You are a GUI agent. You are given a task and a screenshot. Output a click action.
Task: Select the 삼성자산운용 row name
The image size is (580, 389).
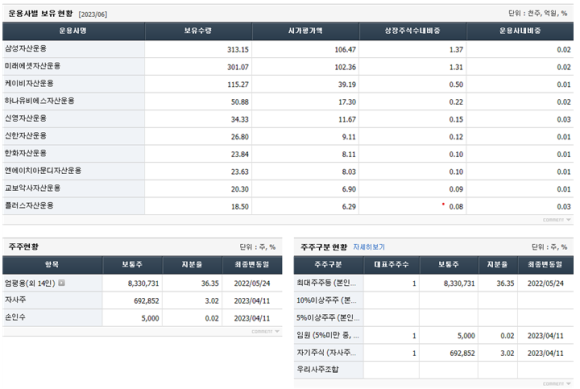pyautogui.click(x=26, y=48)
